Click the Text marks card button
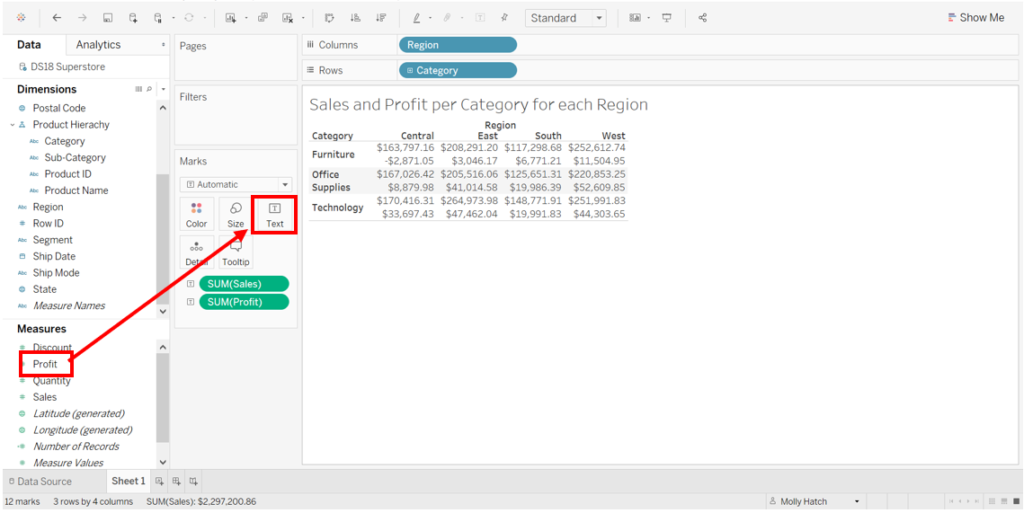Screen dimensions: 1024x513 coord(274,214)
